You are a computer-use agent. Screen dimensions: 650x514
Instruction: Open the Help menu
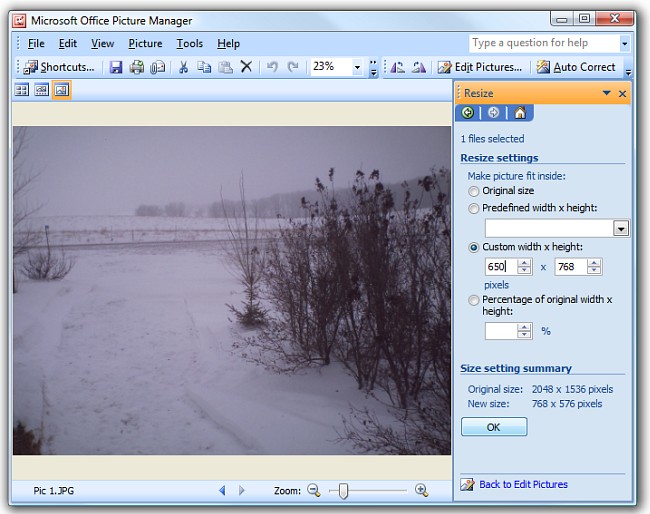pos(228,44)
